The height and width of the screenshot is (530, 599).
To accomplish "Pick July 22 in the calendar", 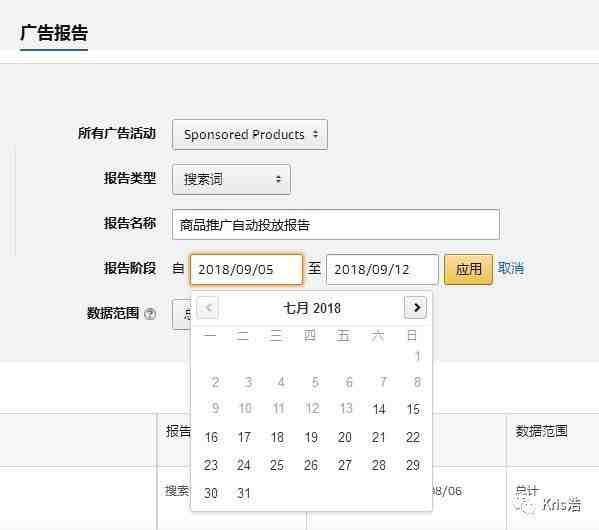I will 413,437.
